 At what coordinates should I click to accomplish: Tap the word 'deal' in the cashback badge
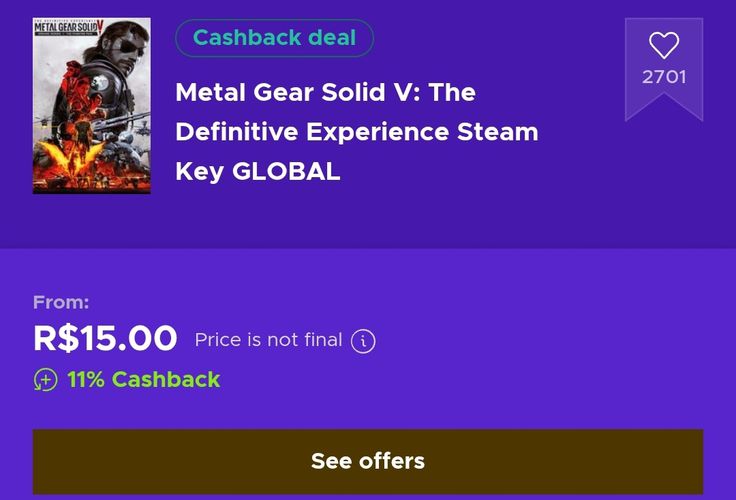click(332, 38)
